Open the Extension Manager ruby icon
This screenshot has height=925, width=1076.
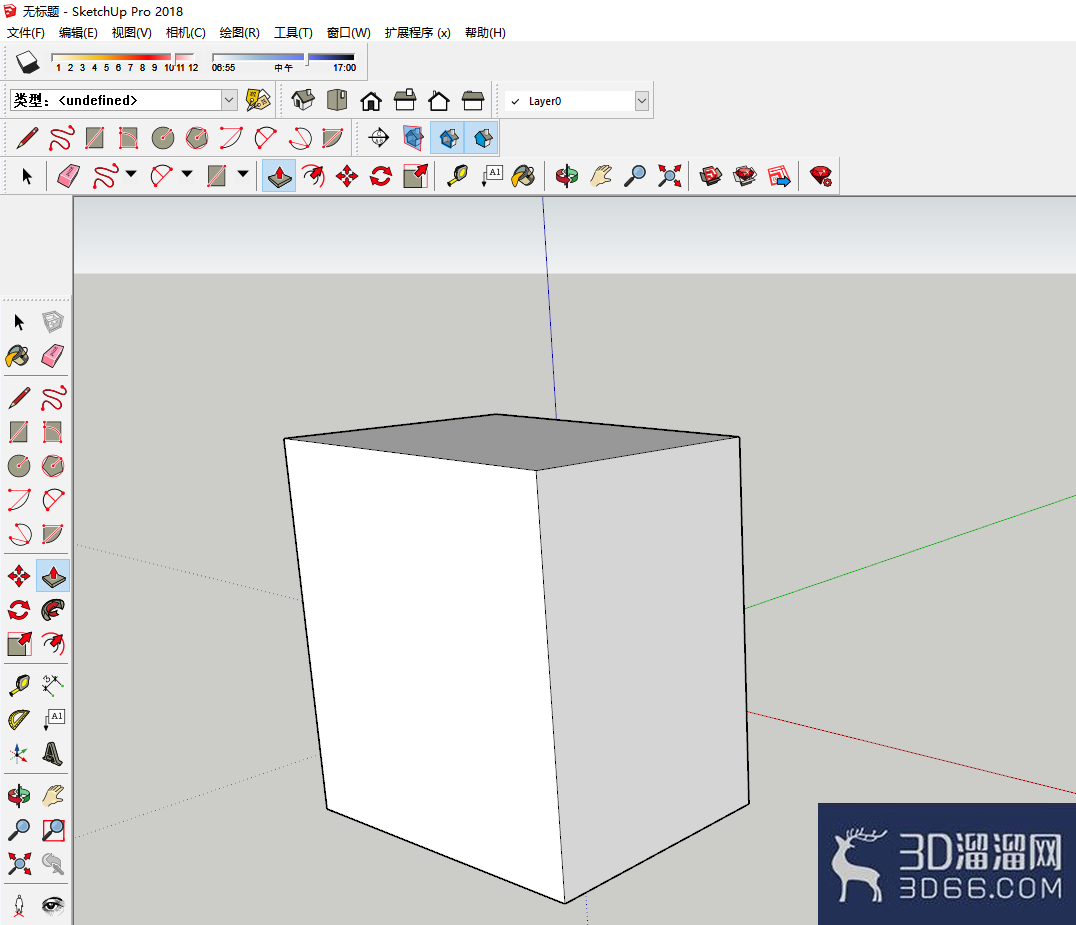click(x=821, y=176)
